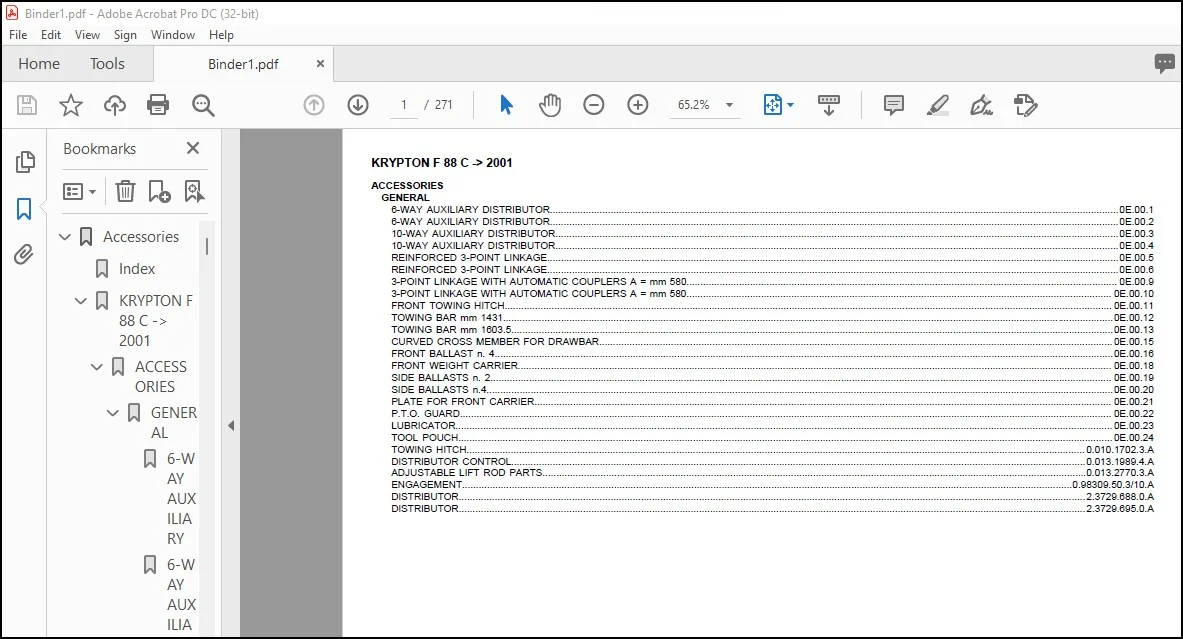The width and height of the screenshot is (1183, 639).
Task: Go to the previous page with the up arrow
Action: coord(314,105)
